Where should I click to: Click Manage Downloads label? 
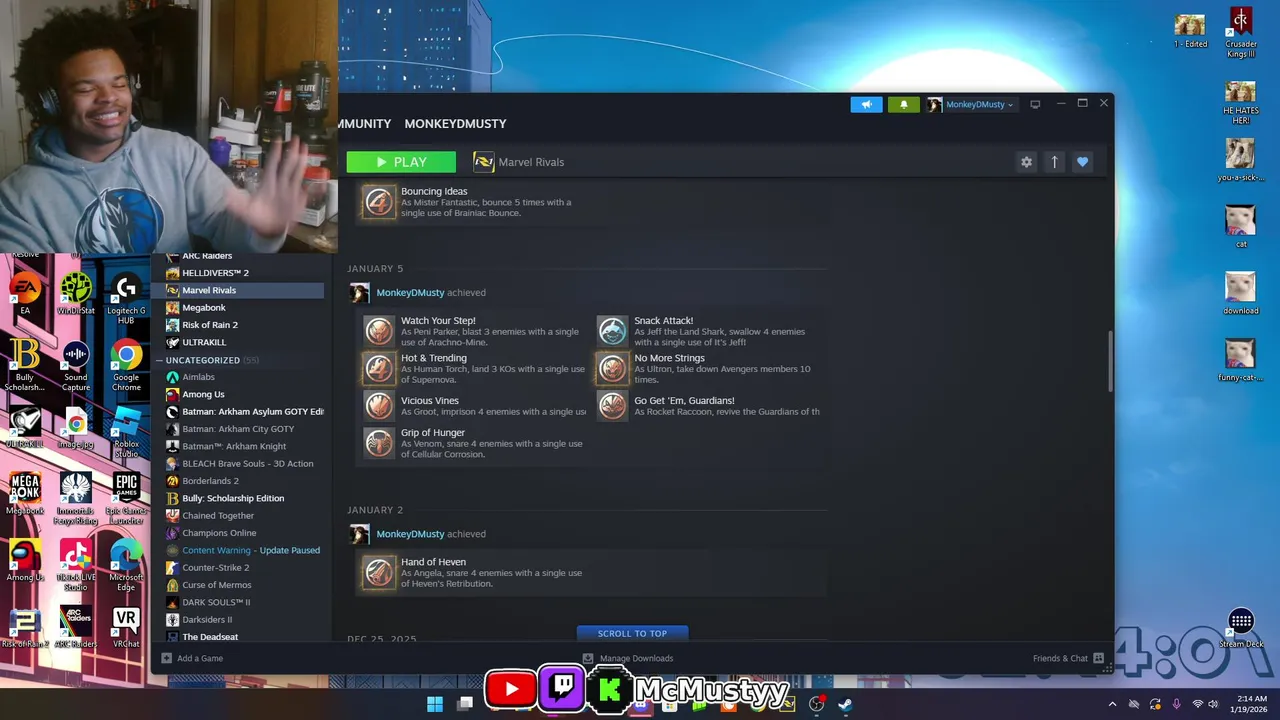636,658
